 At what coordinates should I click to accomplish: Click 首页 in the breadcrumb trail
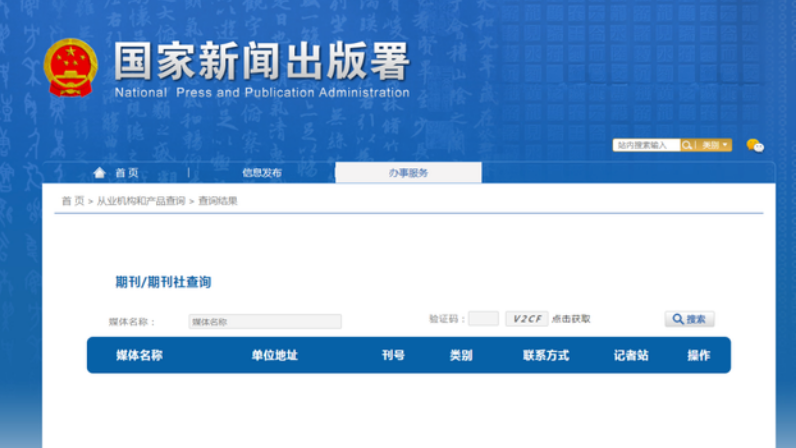tap(73, 201)
